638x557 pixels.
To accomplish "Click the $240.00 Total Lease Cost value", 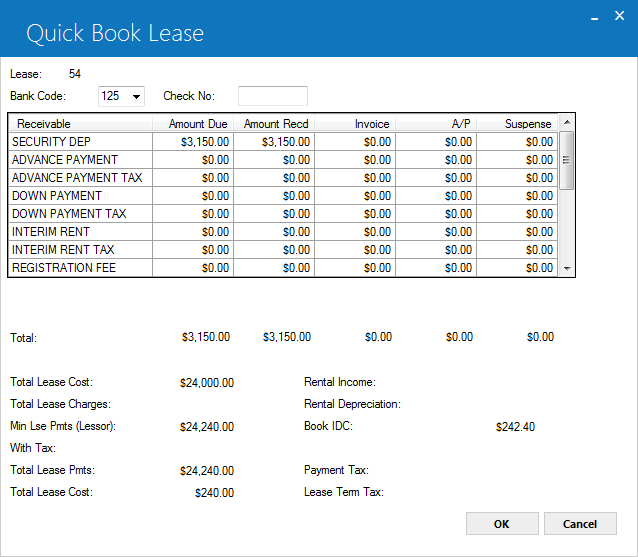I will pyautogui.click(x=214, y=493).
